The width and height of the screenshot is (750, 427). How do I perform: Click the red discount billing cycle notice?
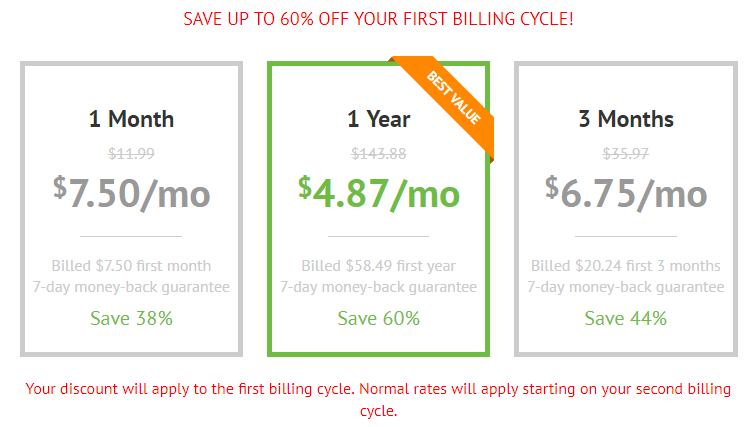378,399
